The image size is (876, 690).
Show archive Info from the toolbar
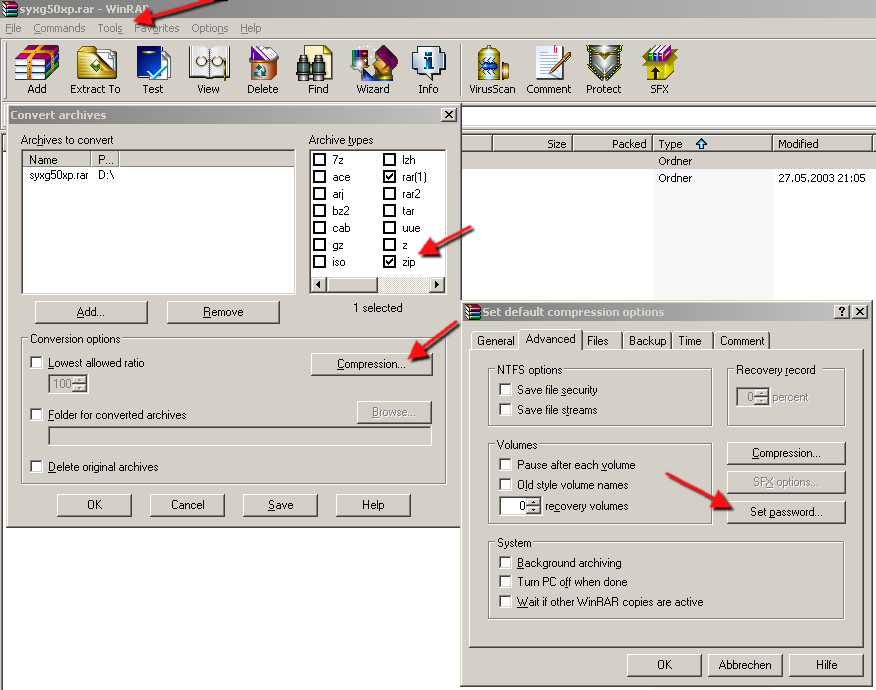(429, 69)
